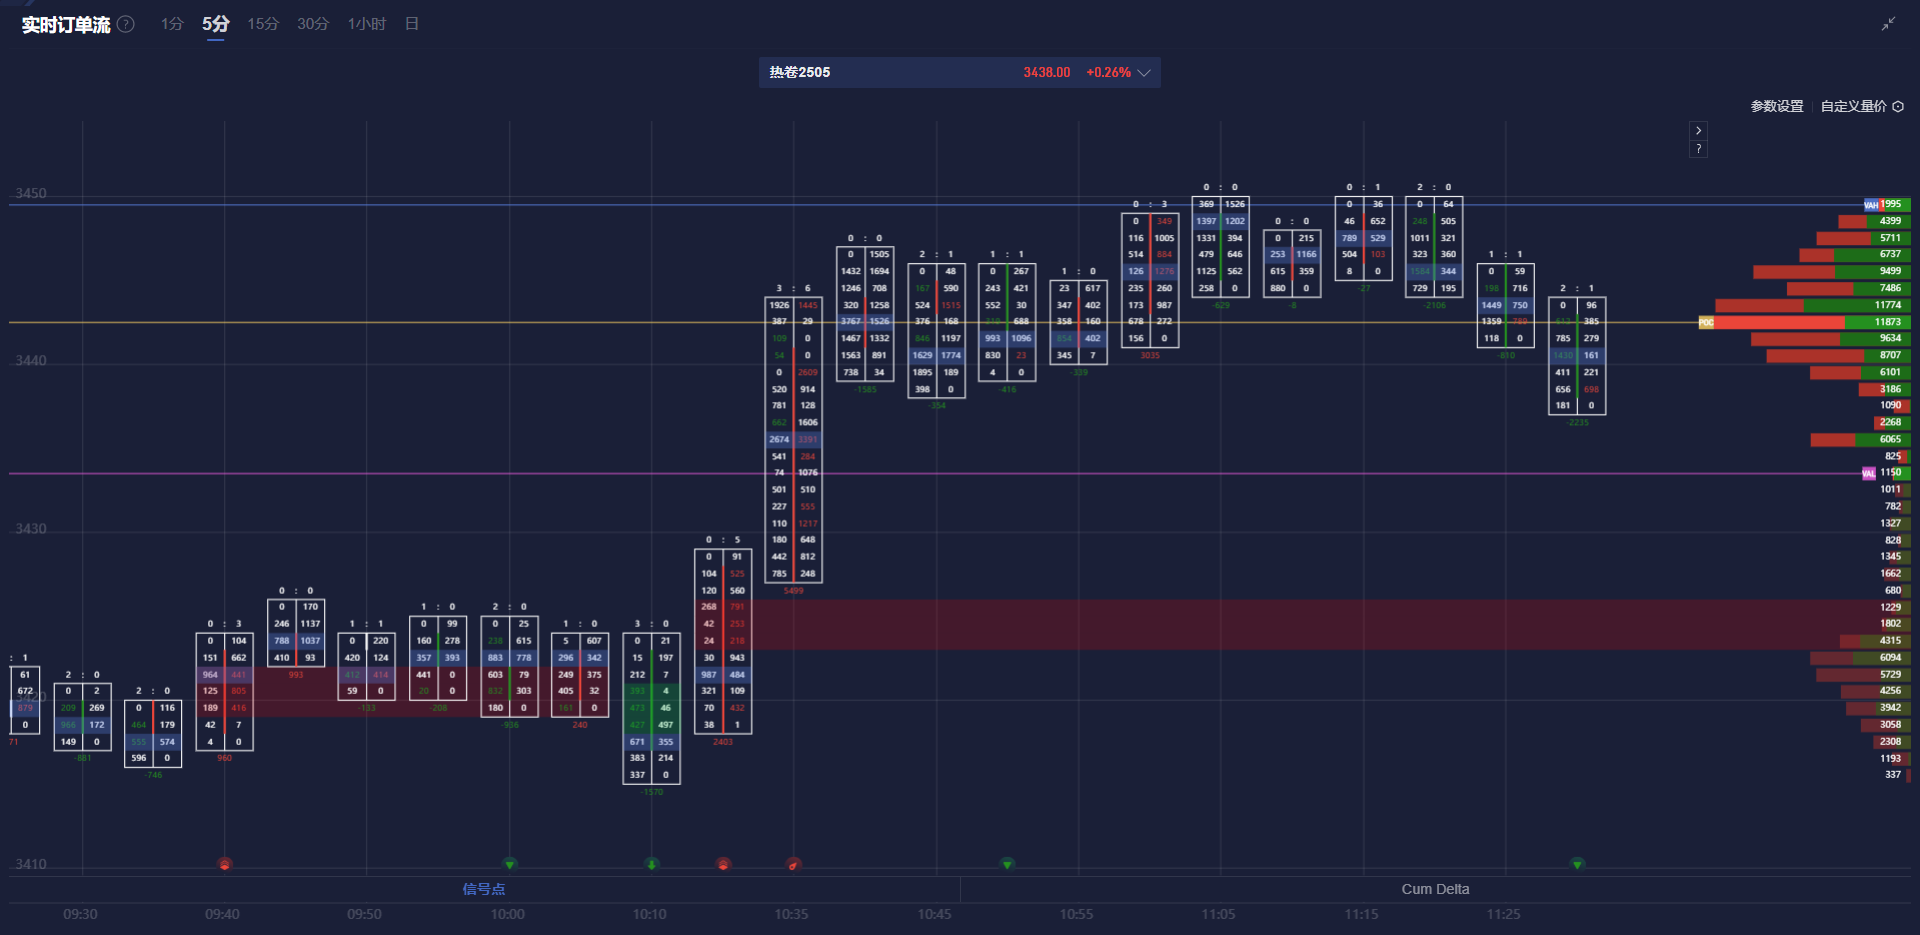This screenshot has width=1920, height=935.
Task: Click the help icon beside 实时订单流
Action: (x=126, y=24)
